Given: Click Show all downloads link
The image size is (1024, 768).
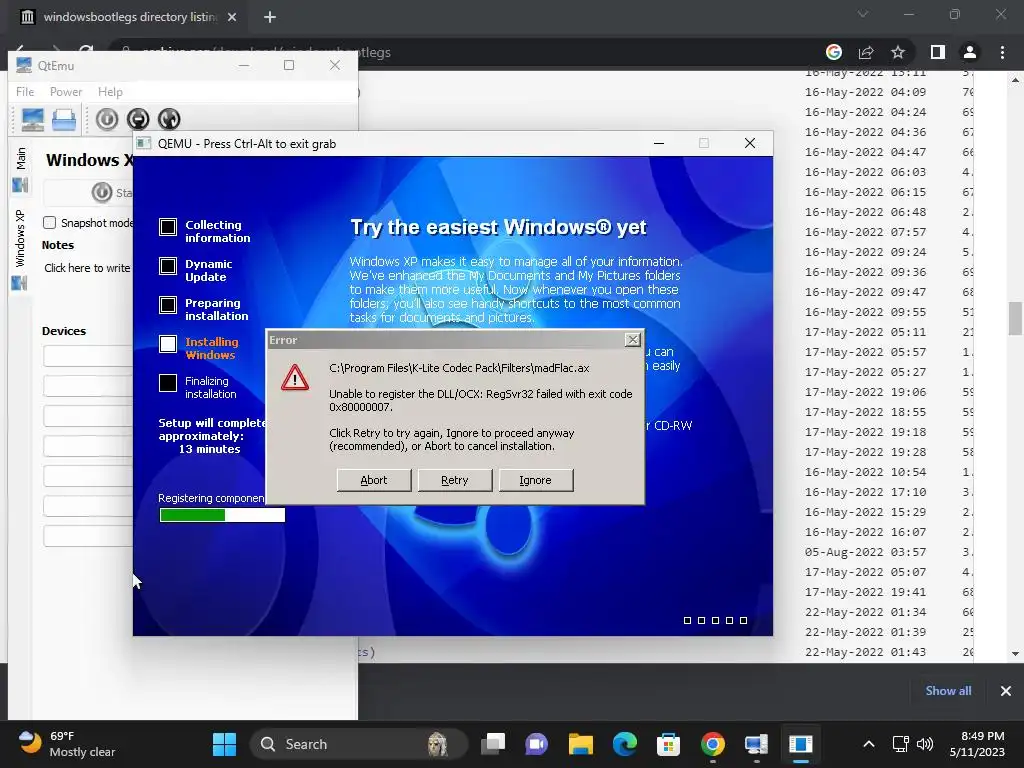Looking at the screenshot, I should coord(948,691).
